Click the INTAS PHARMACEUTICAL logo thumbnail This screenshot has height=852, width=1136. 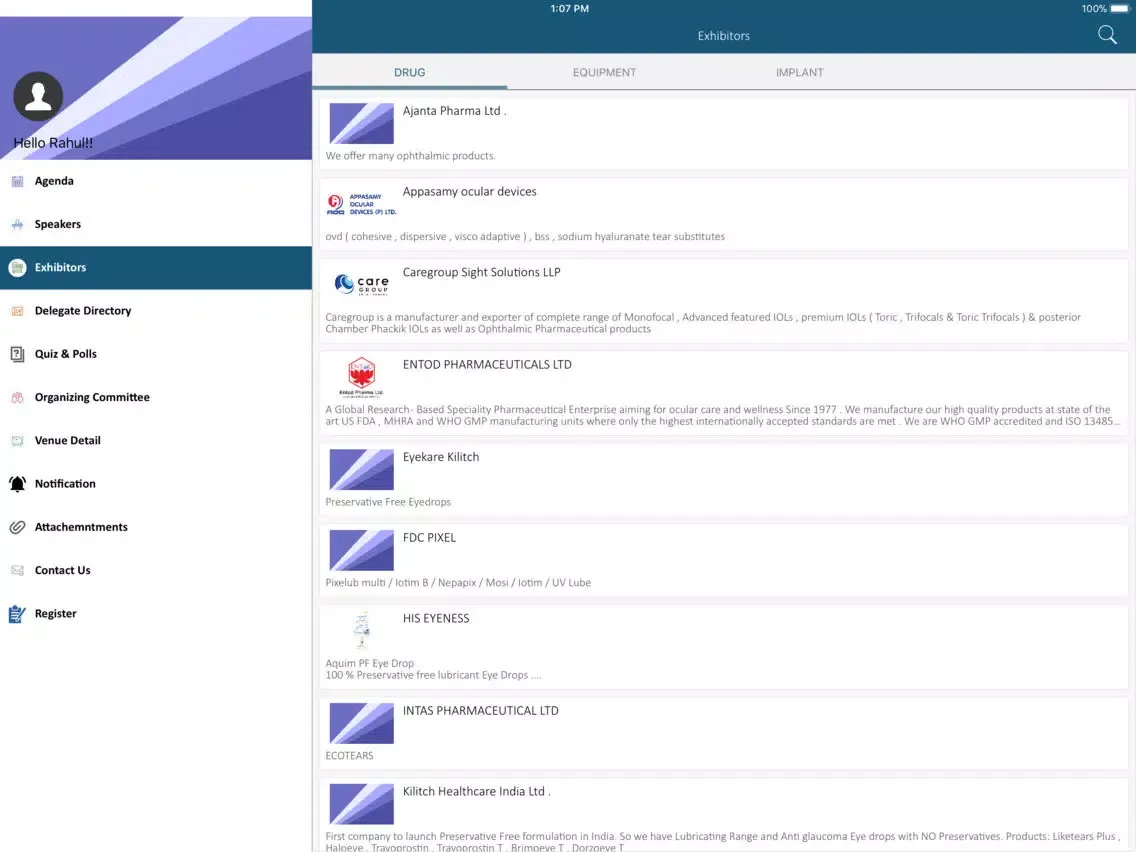[362, 723]
